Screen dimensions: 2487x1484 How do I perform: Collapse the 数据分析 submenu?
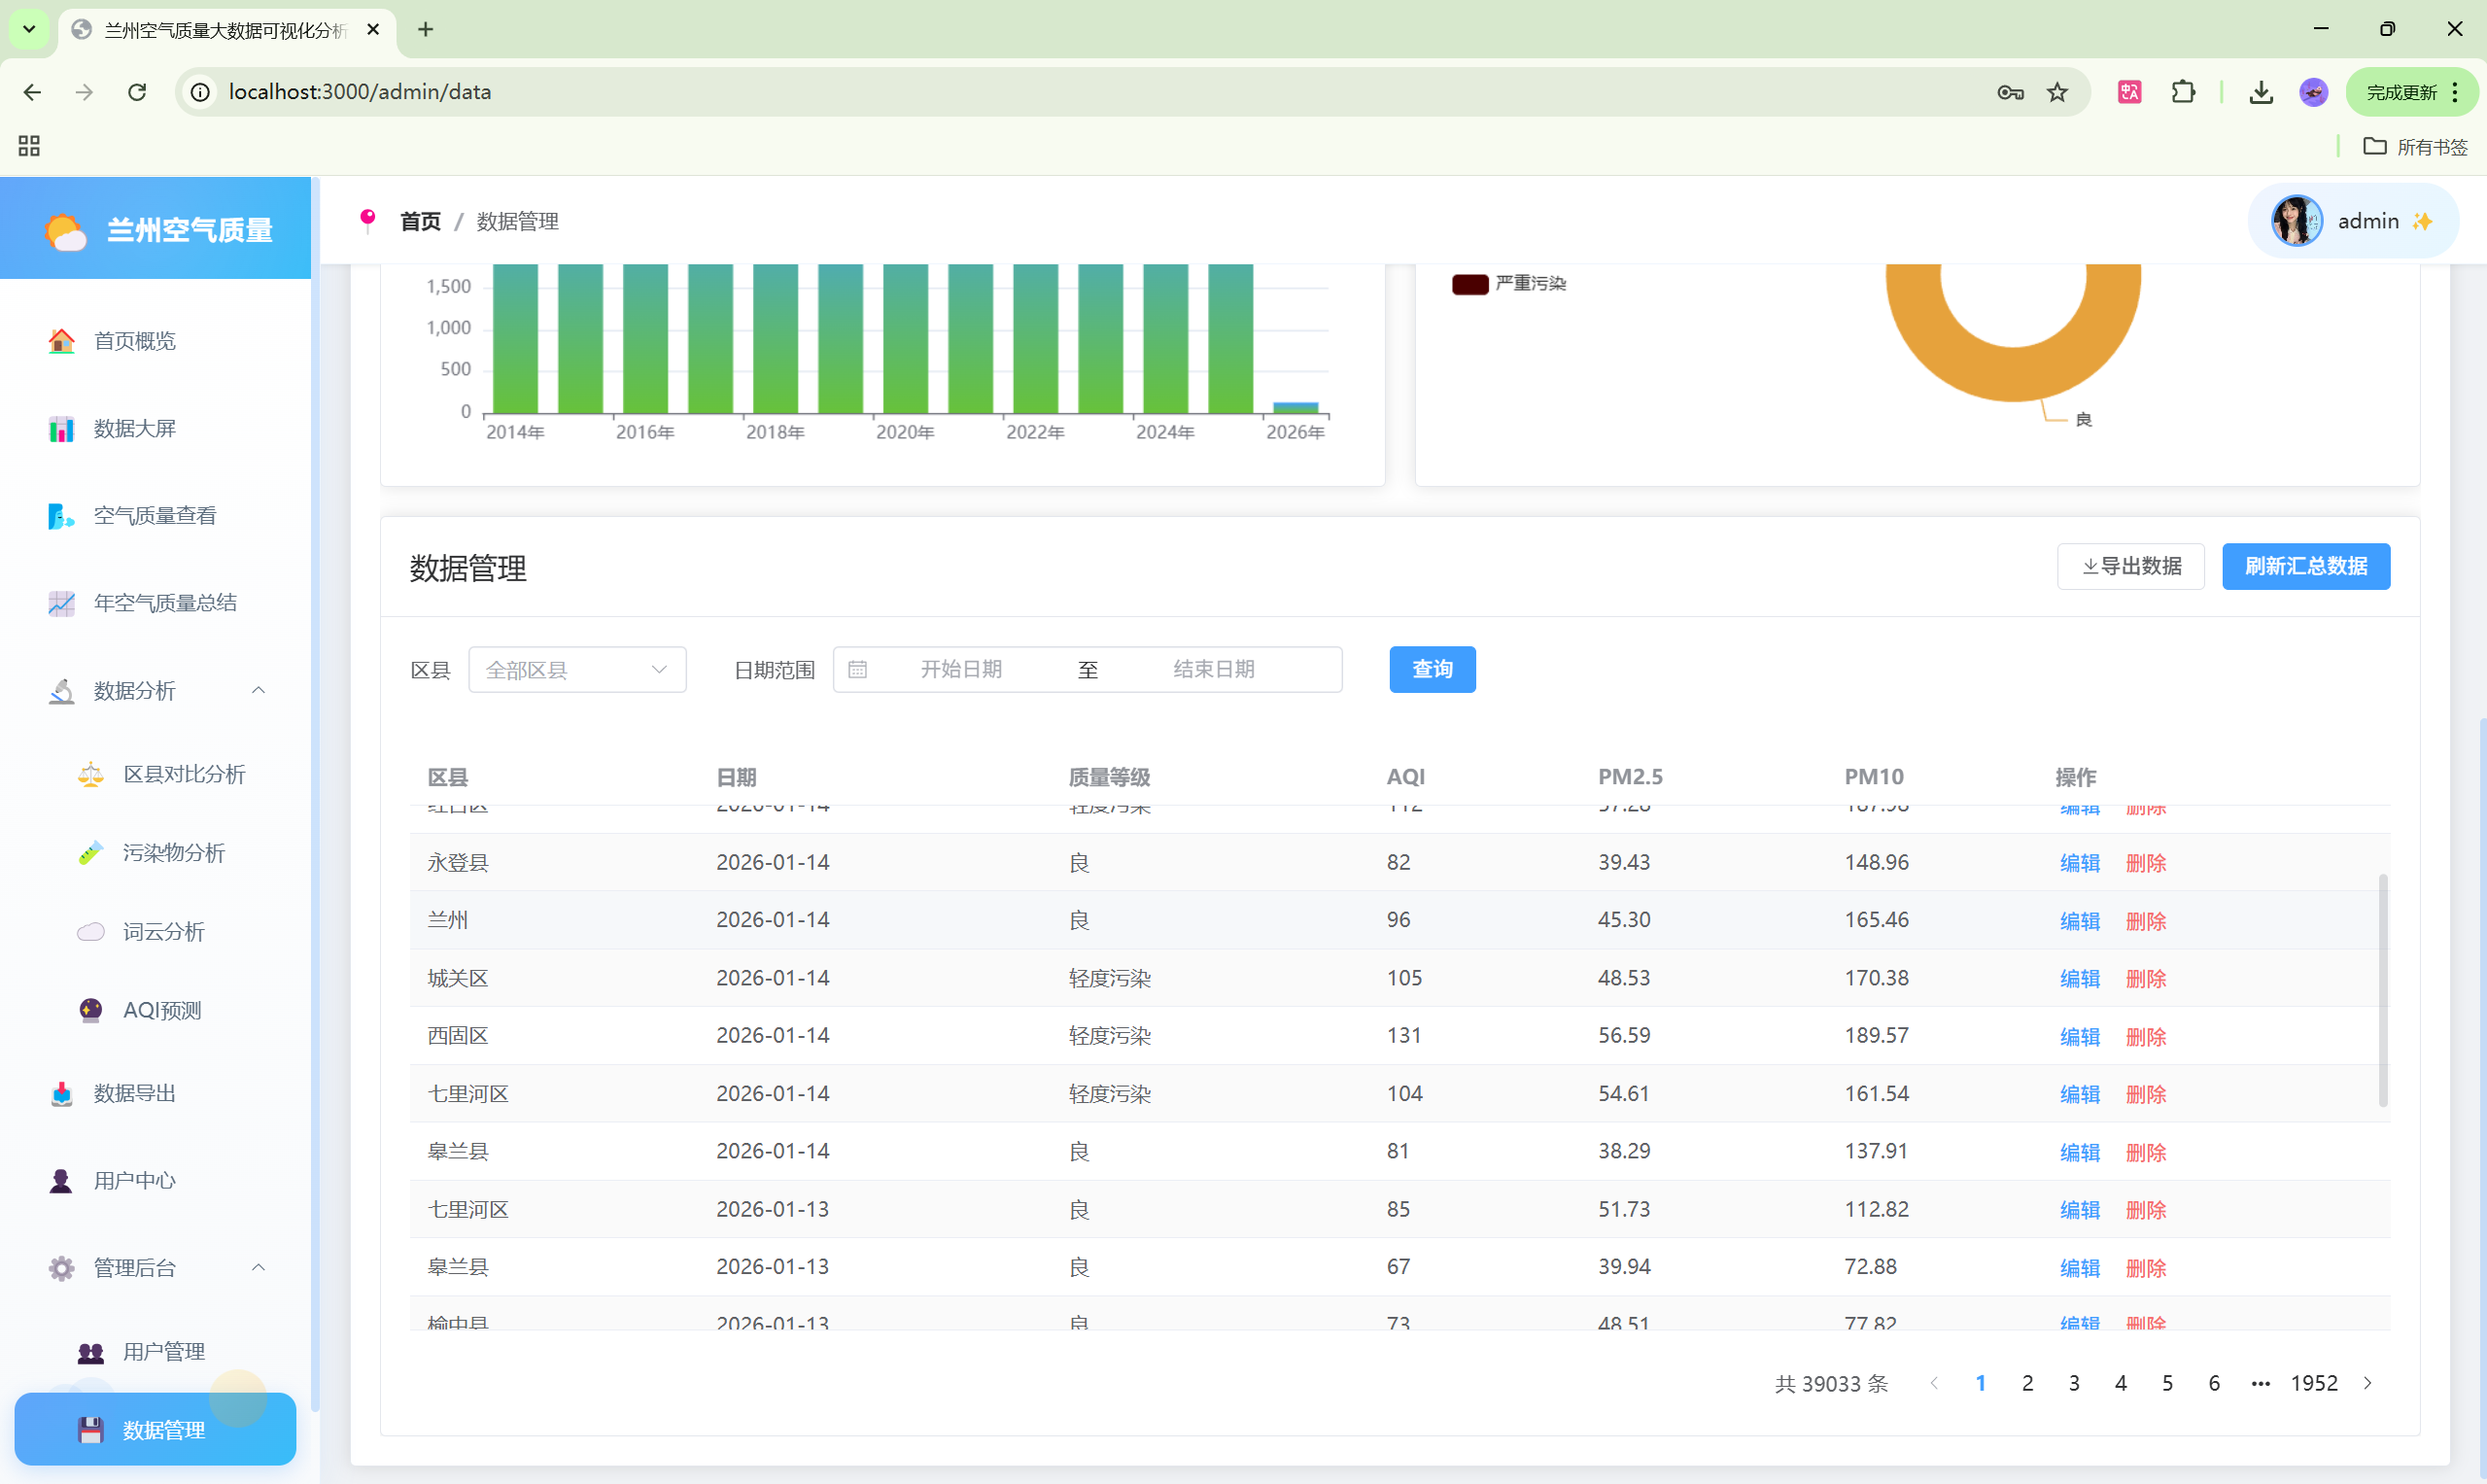pyautogui.click(x=258, y=691)
